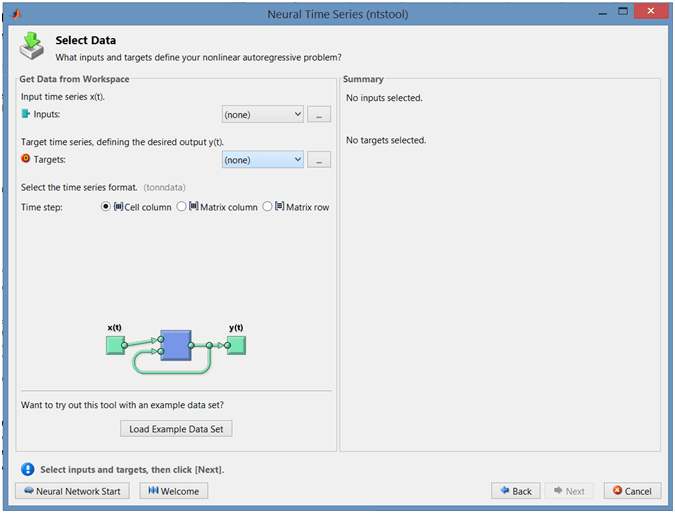This screenshot has height=513, width=675.
Task: Browse for Inputs with ellipsis button
Action: point(319,115)
